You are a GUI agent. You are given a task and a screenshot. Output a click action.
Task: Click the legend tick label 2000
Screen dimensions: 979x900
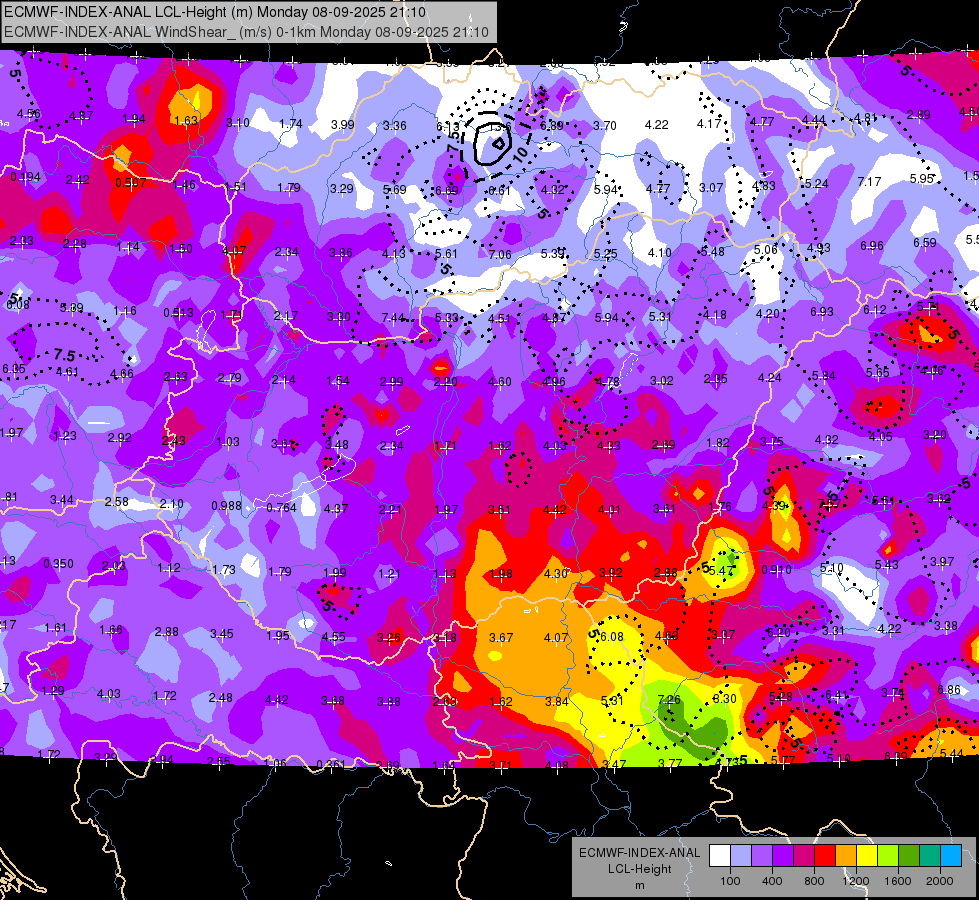pyautogui.click(x=940, y=881)
